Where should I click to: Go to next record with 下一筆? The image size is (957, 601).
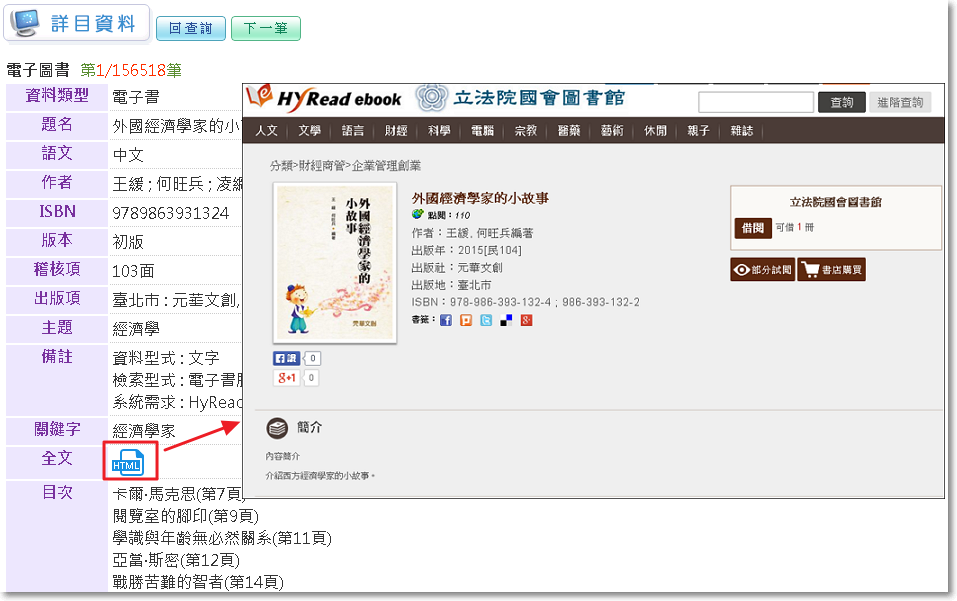point(265,29)
